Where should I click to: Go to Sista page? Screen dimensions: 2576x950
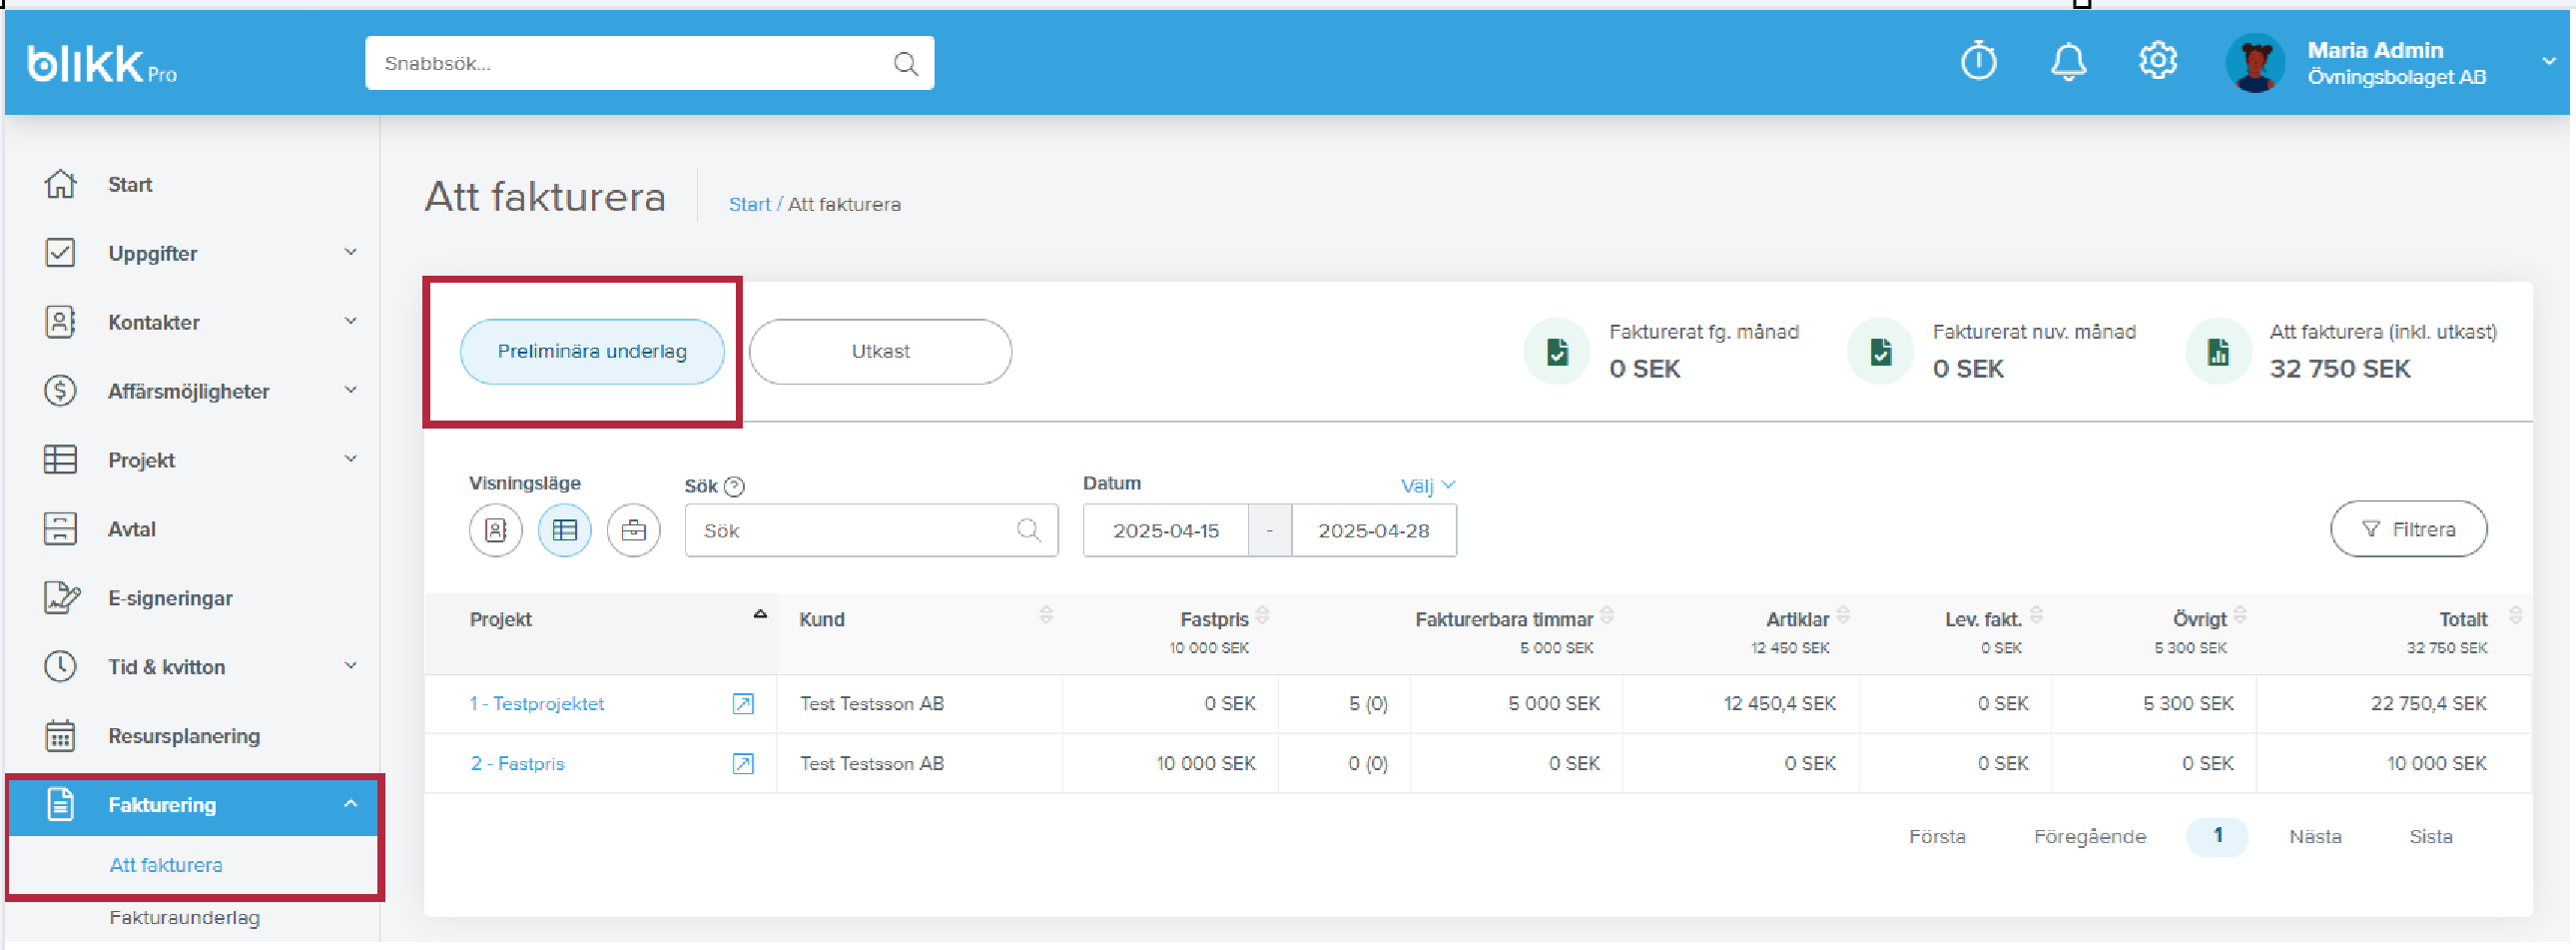click(2431, 837)
